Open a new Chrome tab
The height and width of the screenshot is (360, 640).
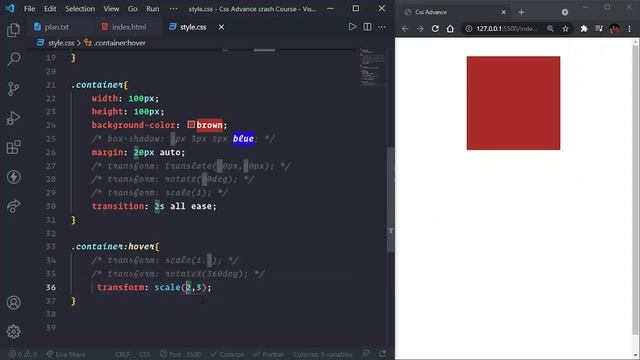[521, 12]
